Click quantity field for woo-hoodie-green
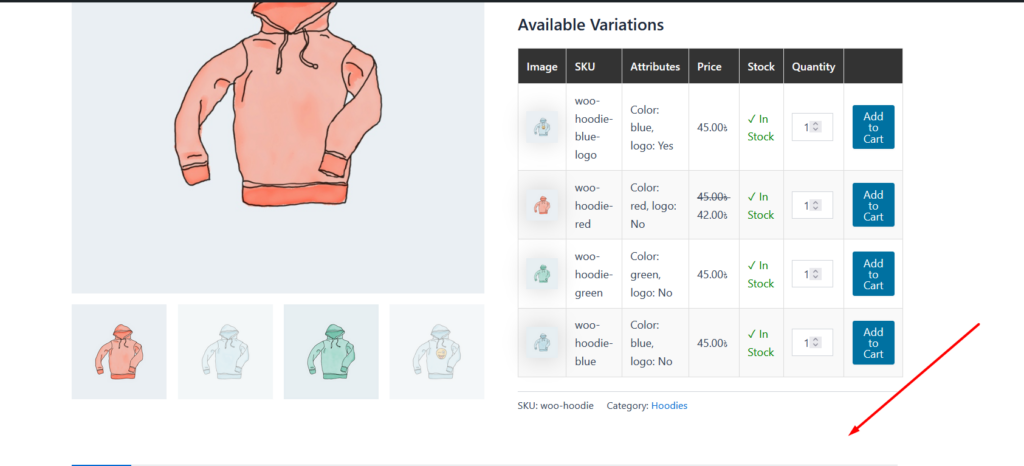The height and width of the screenshot is (466, 1024). pyautogui.click(x=806, y=274)
